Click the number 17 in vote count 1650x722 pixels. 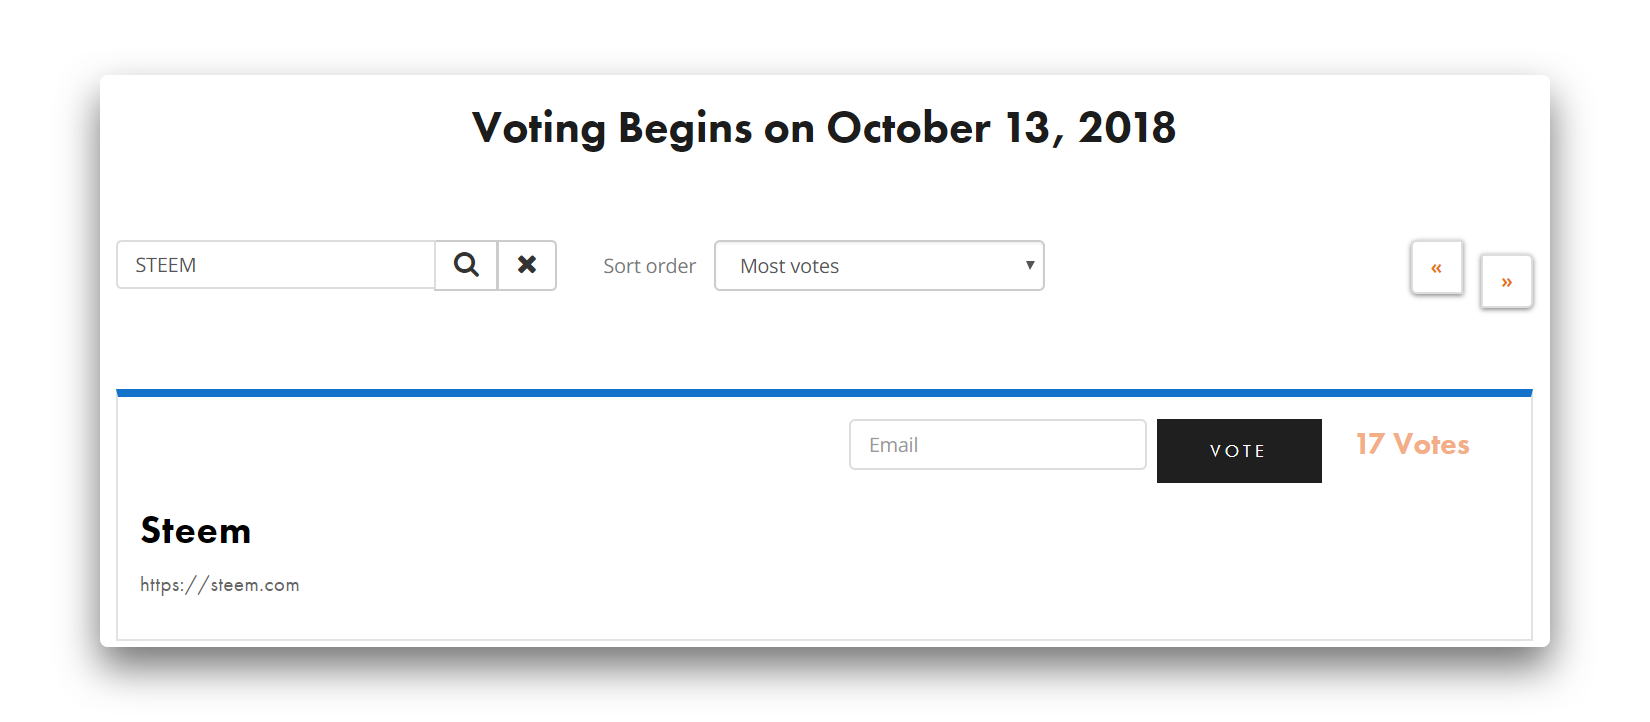[x=1370, y=444]
